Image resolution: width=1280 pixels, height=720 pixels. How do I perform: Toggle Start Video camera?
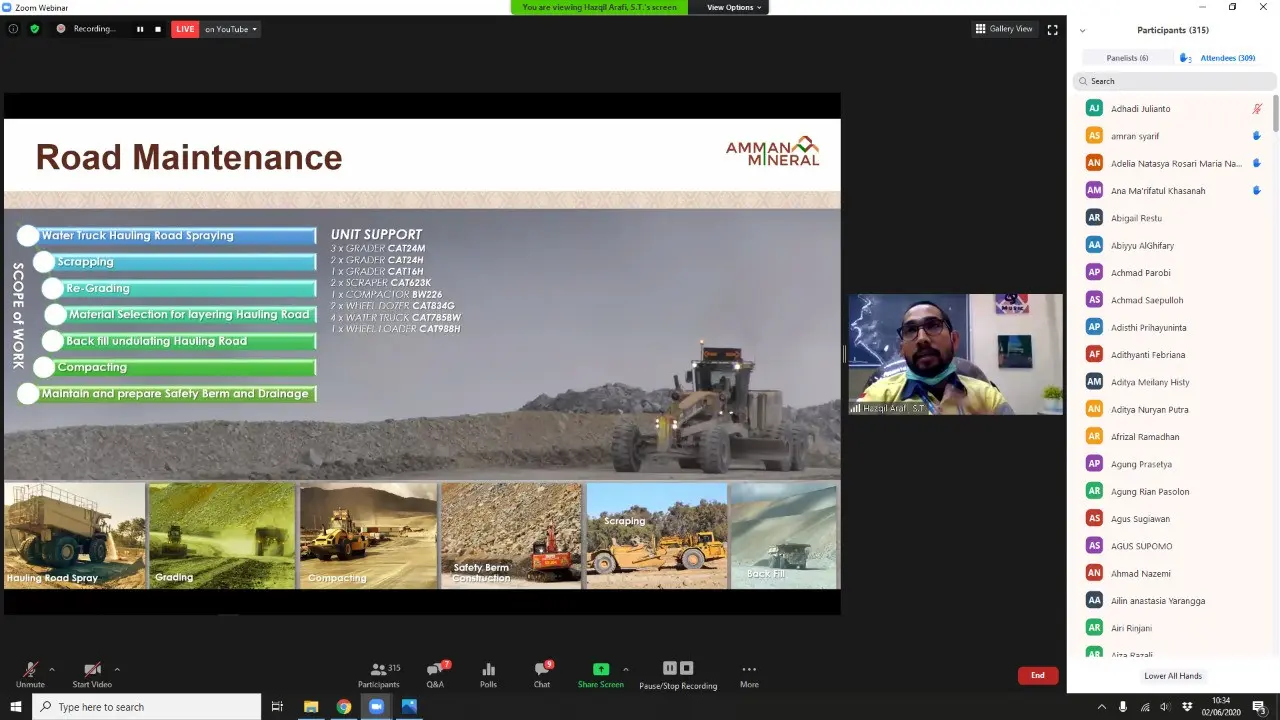92,669
